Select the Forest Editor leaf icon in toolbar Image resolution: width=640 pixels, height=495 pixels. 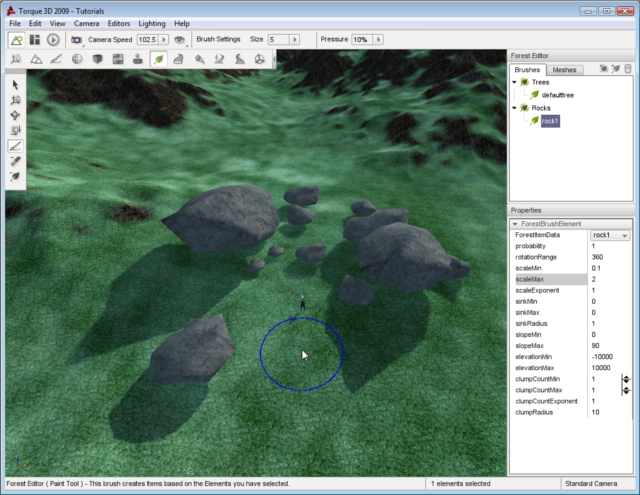(158, 59)
